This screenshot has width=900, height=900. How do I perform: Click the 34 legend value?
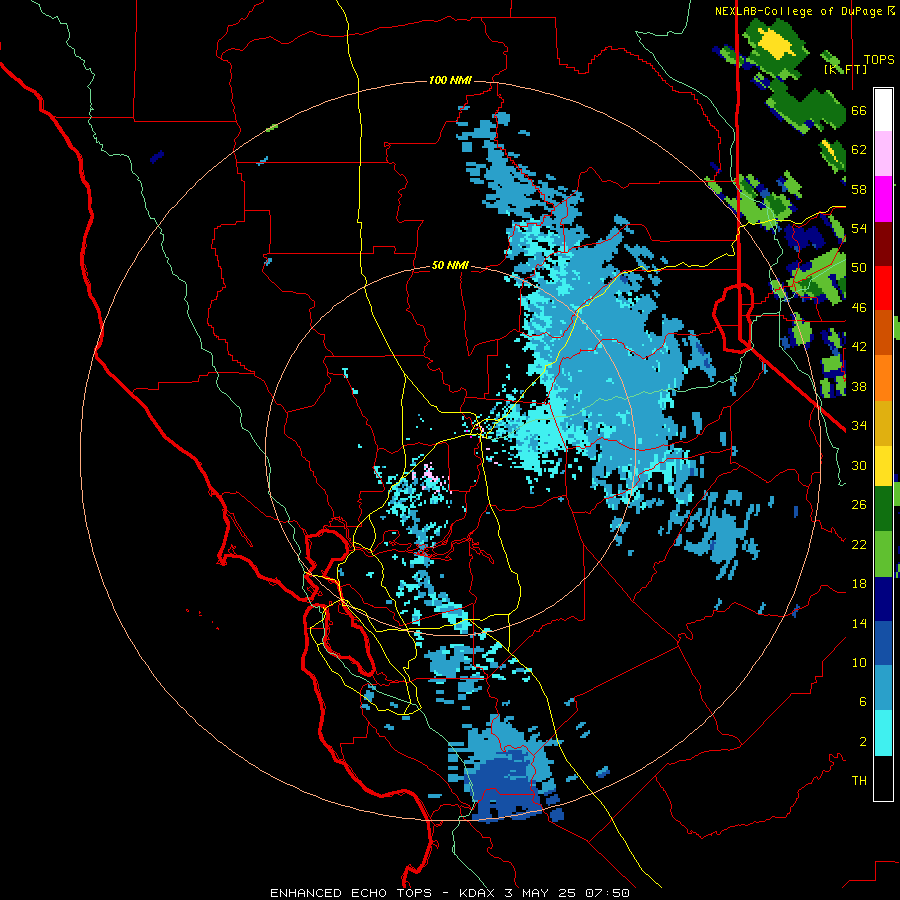coord(859,425)
